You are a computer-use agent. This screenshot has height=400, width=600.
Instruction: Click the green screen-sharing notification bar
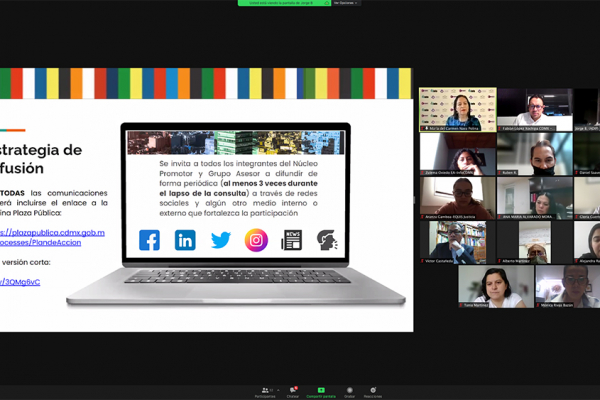[284, 3]
